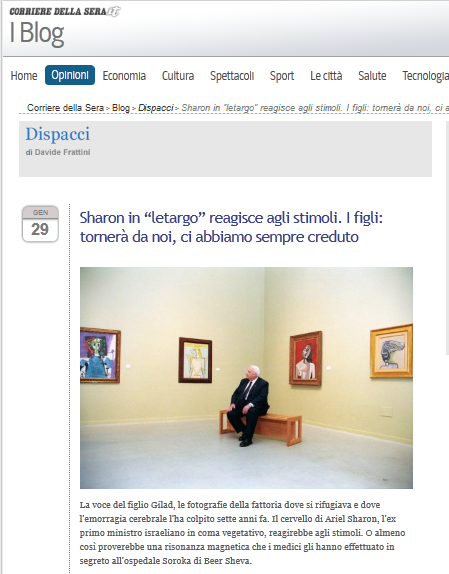Click the Blog breadcrumb link

(121, 108)
